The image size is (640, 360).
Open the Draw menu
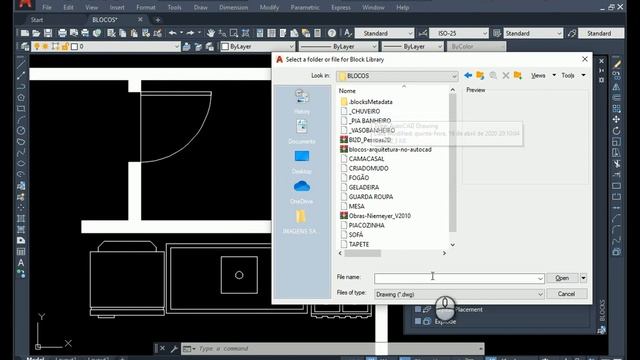pos(200,7)
